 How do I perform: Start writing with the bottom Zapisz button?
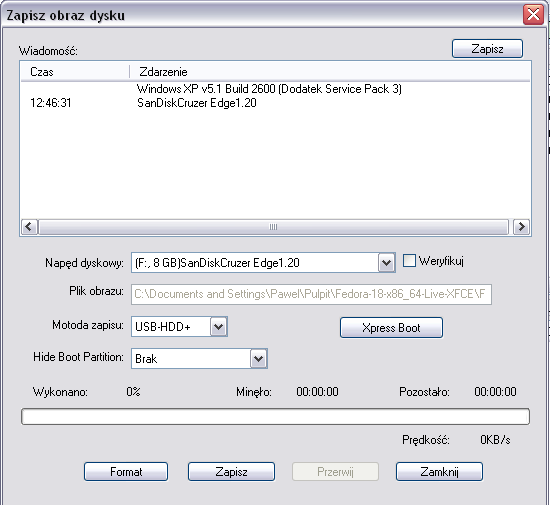(231, 472)
